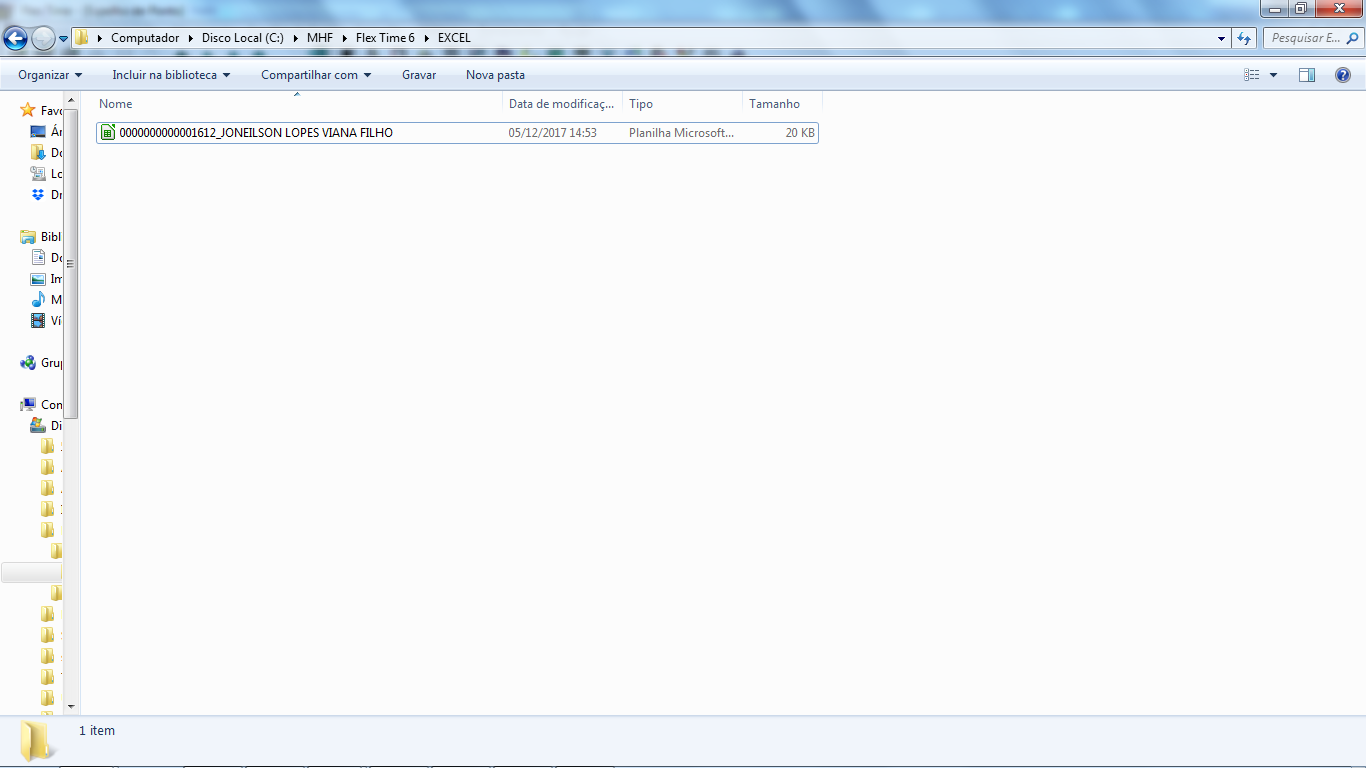Click the EXCEL breadcrumb segment
The height and width of the screenshot is (768, 1366).
pyautogui.click(x=454, y=38)
